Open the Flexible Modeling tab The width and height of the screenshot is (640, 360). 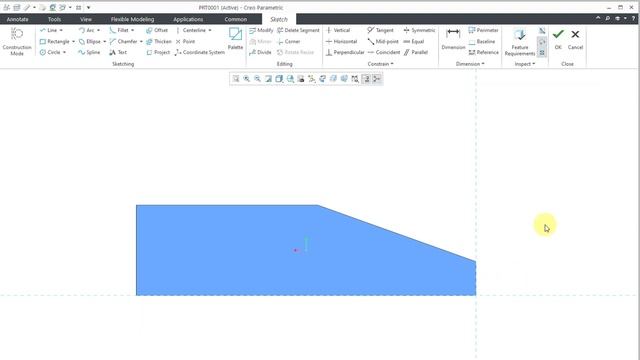point(132,19)
